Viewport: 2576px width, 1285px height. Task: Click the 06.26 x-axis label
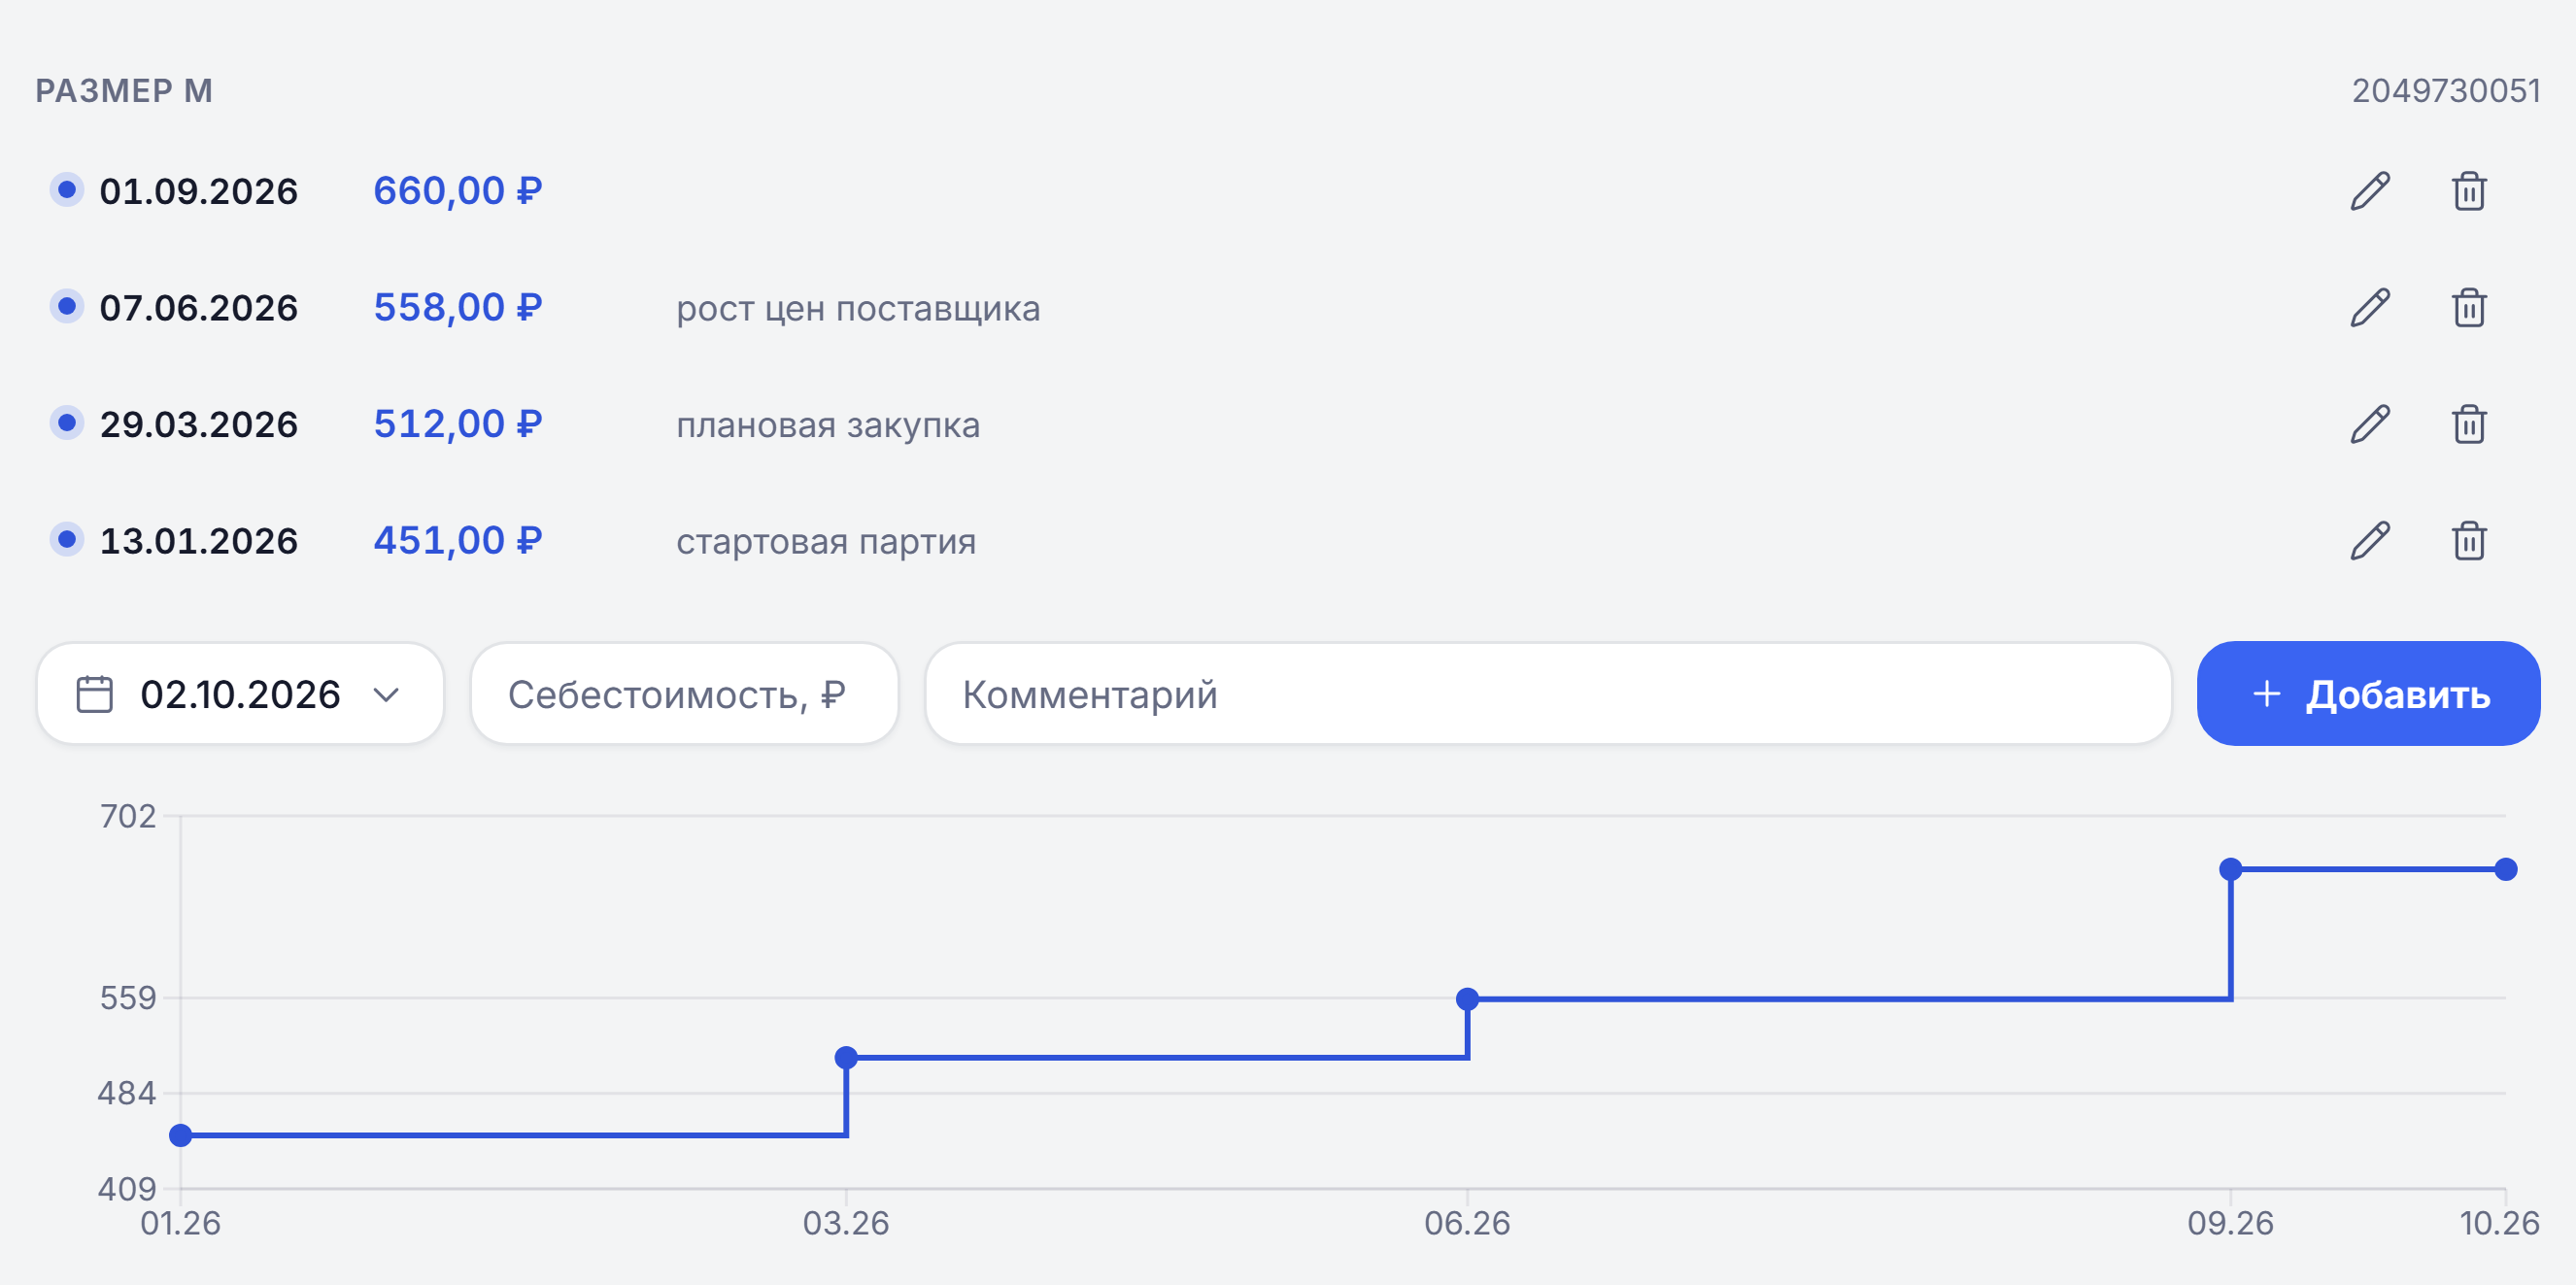pos(1467,1223)
